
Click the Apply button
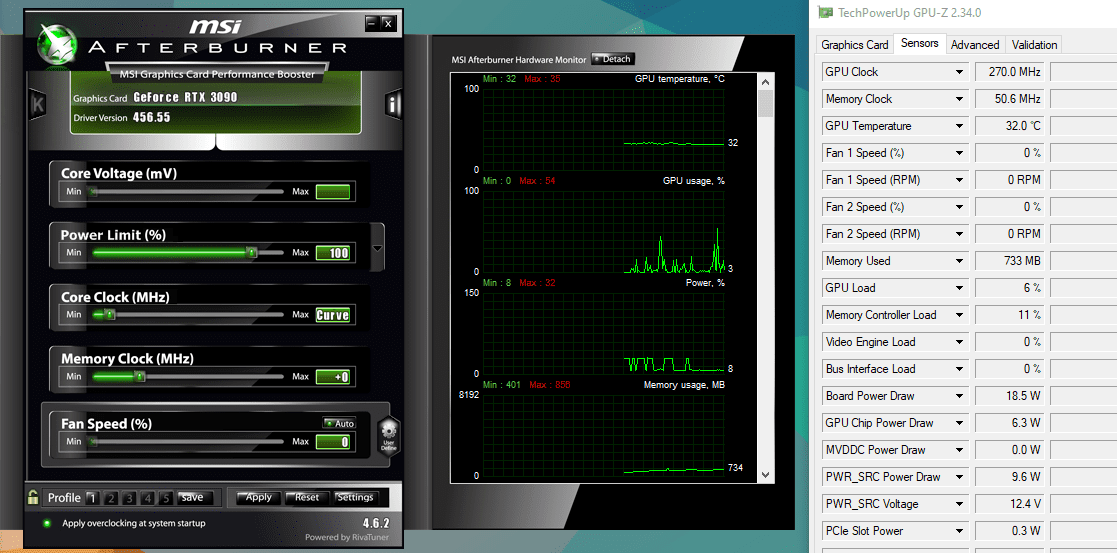tap(258, 497)
